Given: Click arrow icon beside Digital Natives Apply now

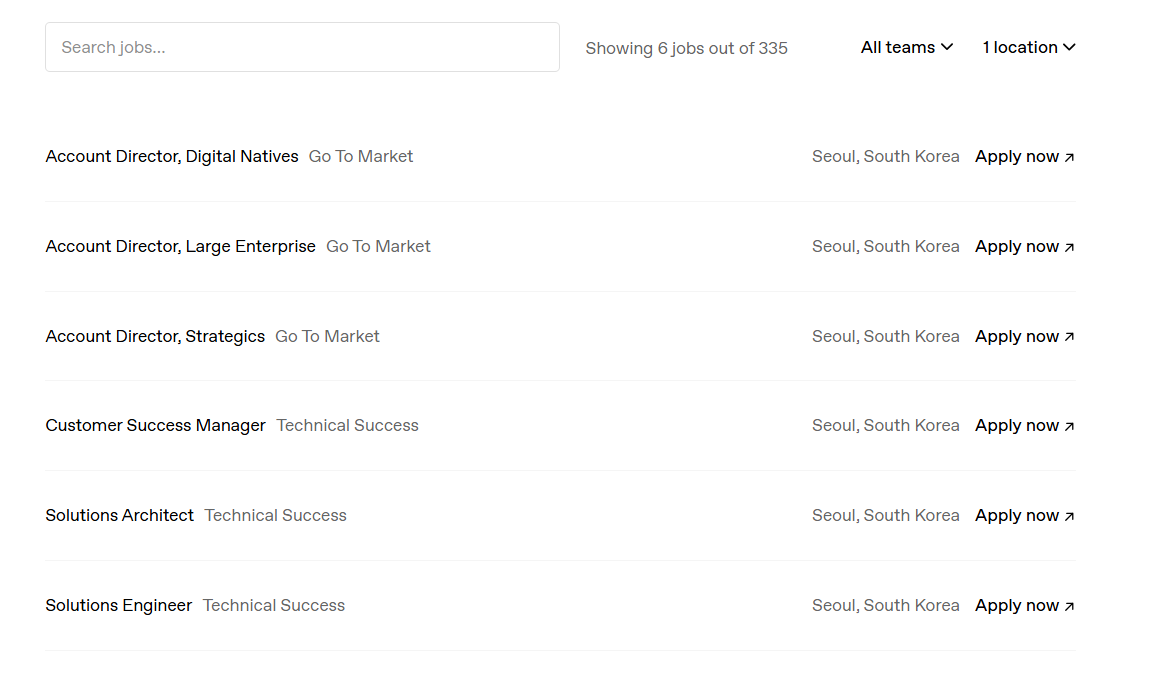Looking at the screenshot, I should point(1069,157).
